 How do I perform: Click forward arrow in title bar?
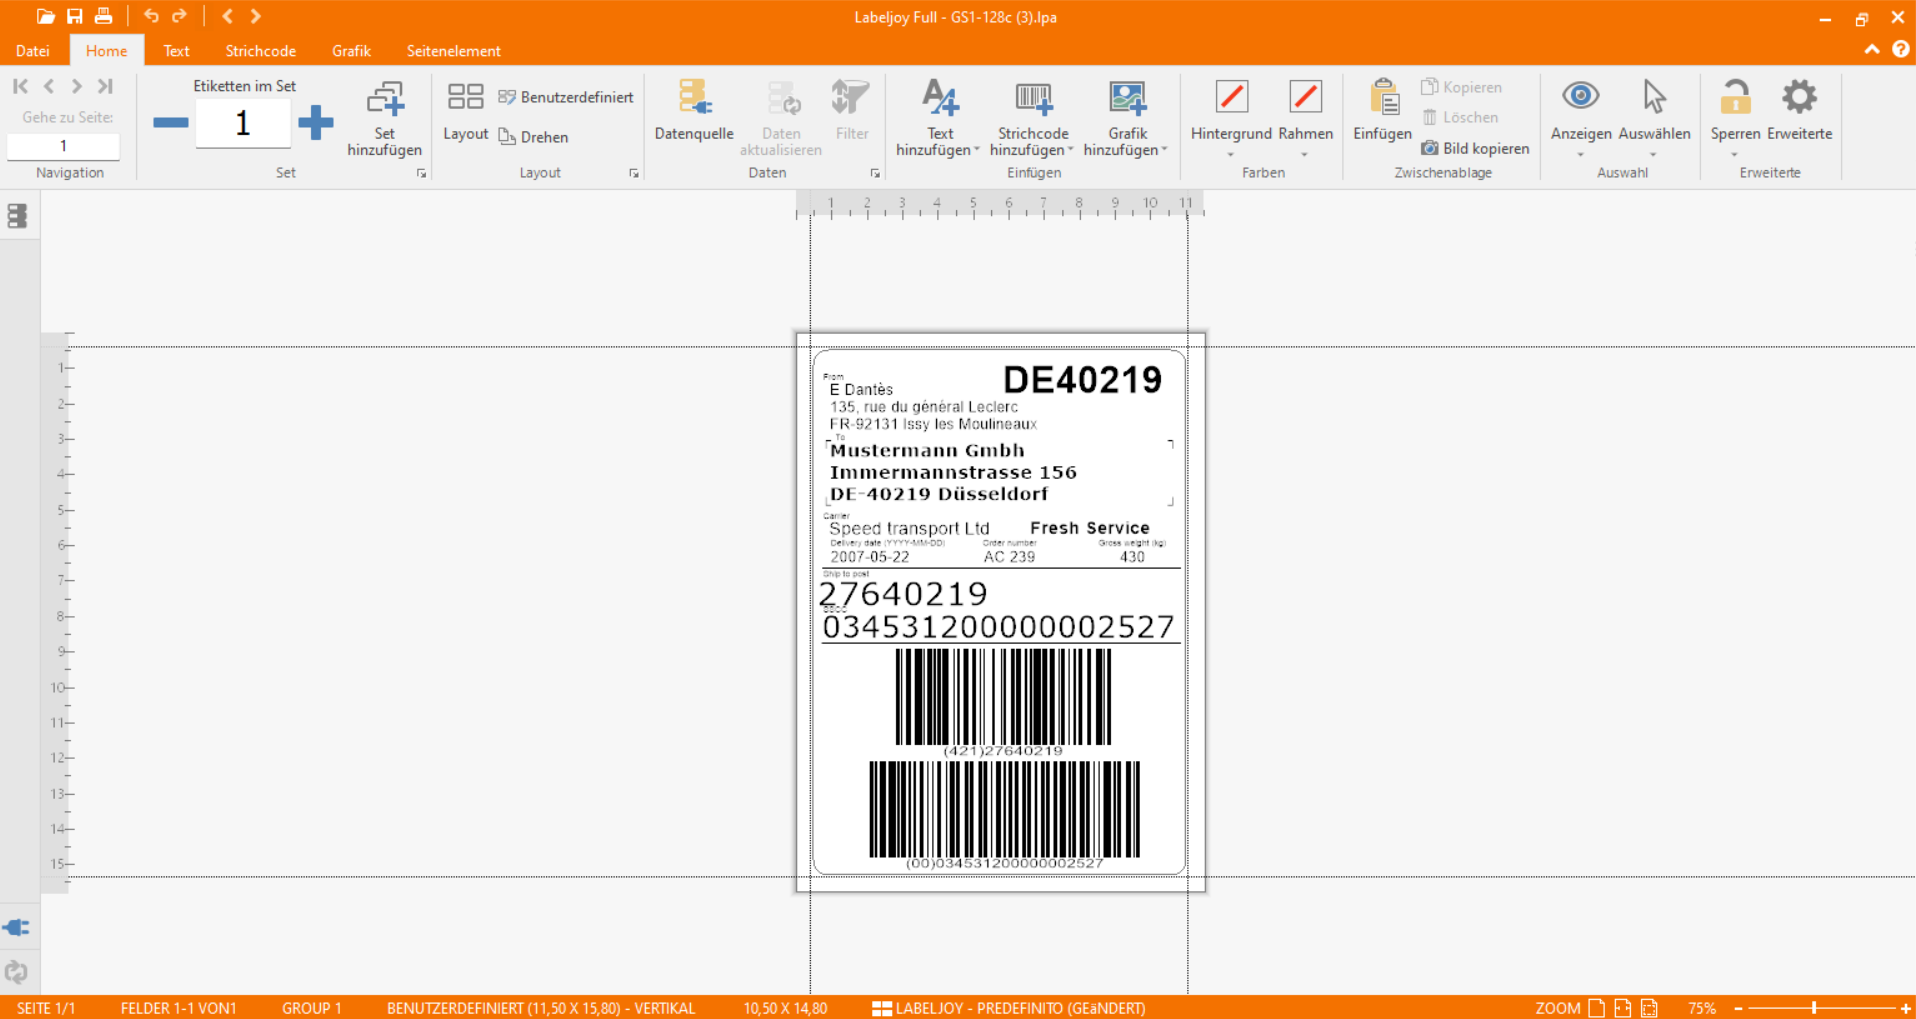pos(256,16)
